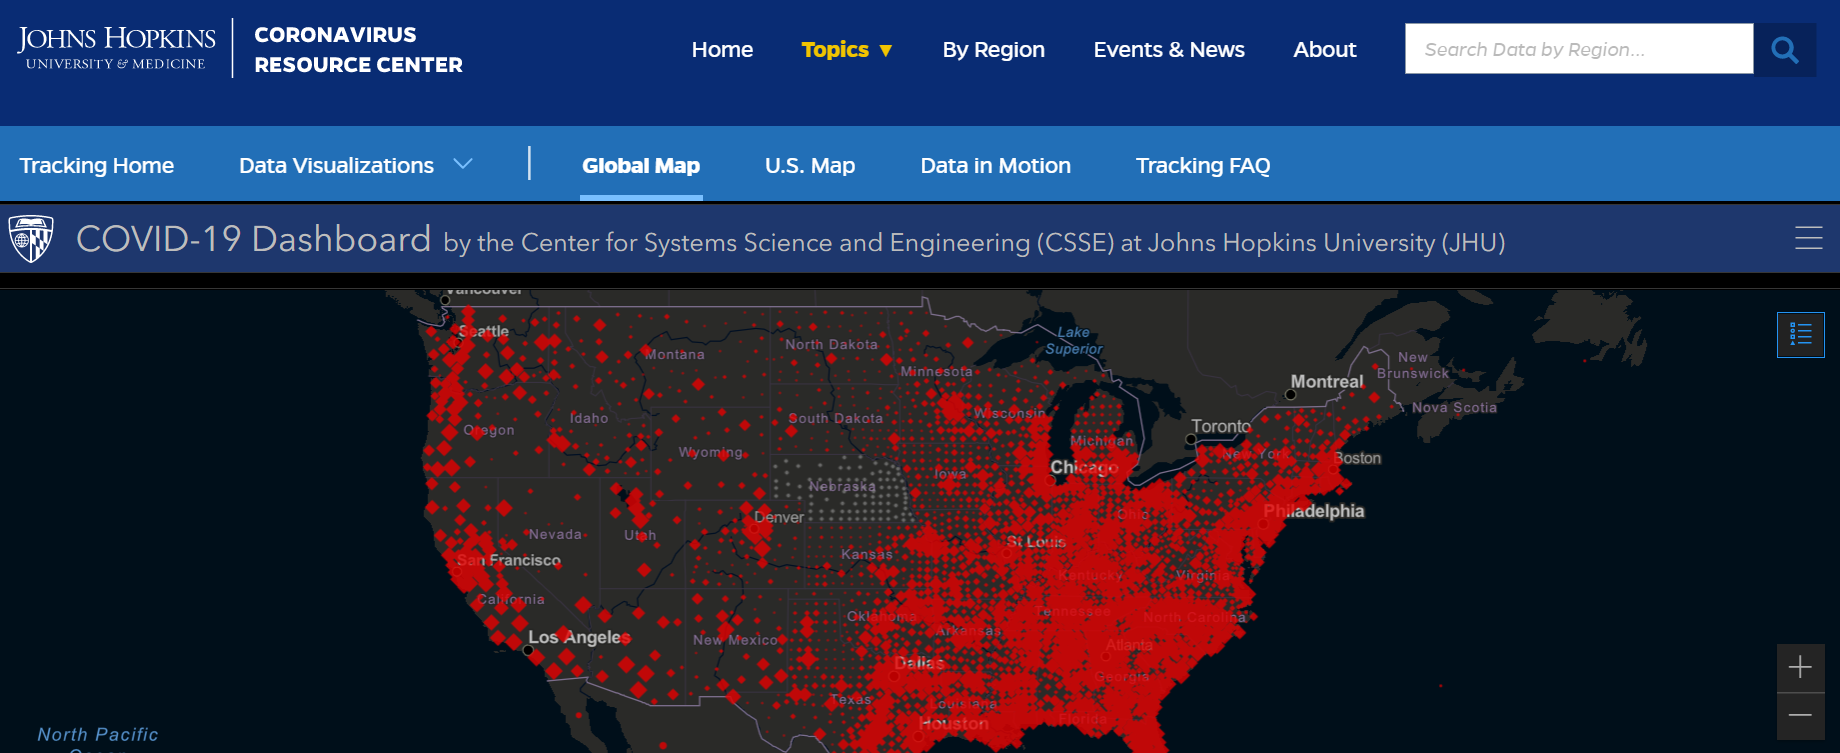Open the By Region menu
The image size is (1840, 753).
[x=993, y=50]
